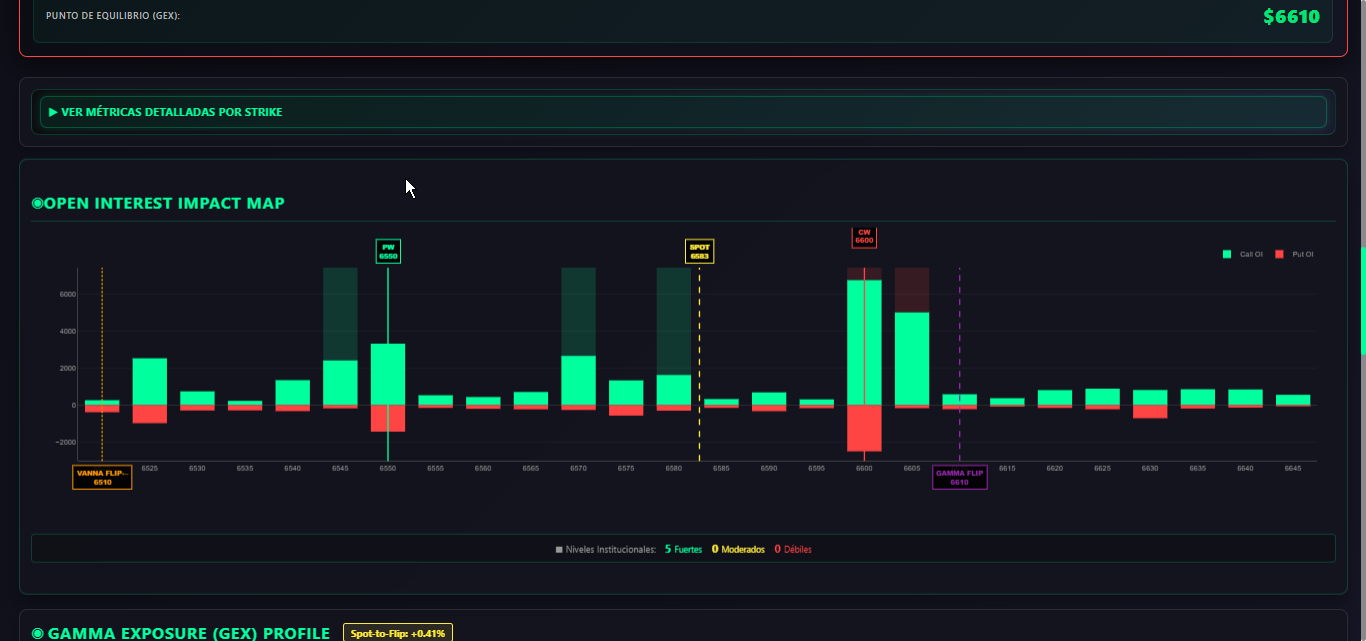Click the PW 6550 put wall label
Screen dimensions: 1366x641
388,251
